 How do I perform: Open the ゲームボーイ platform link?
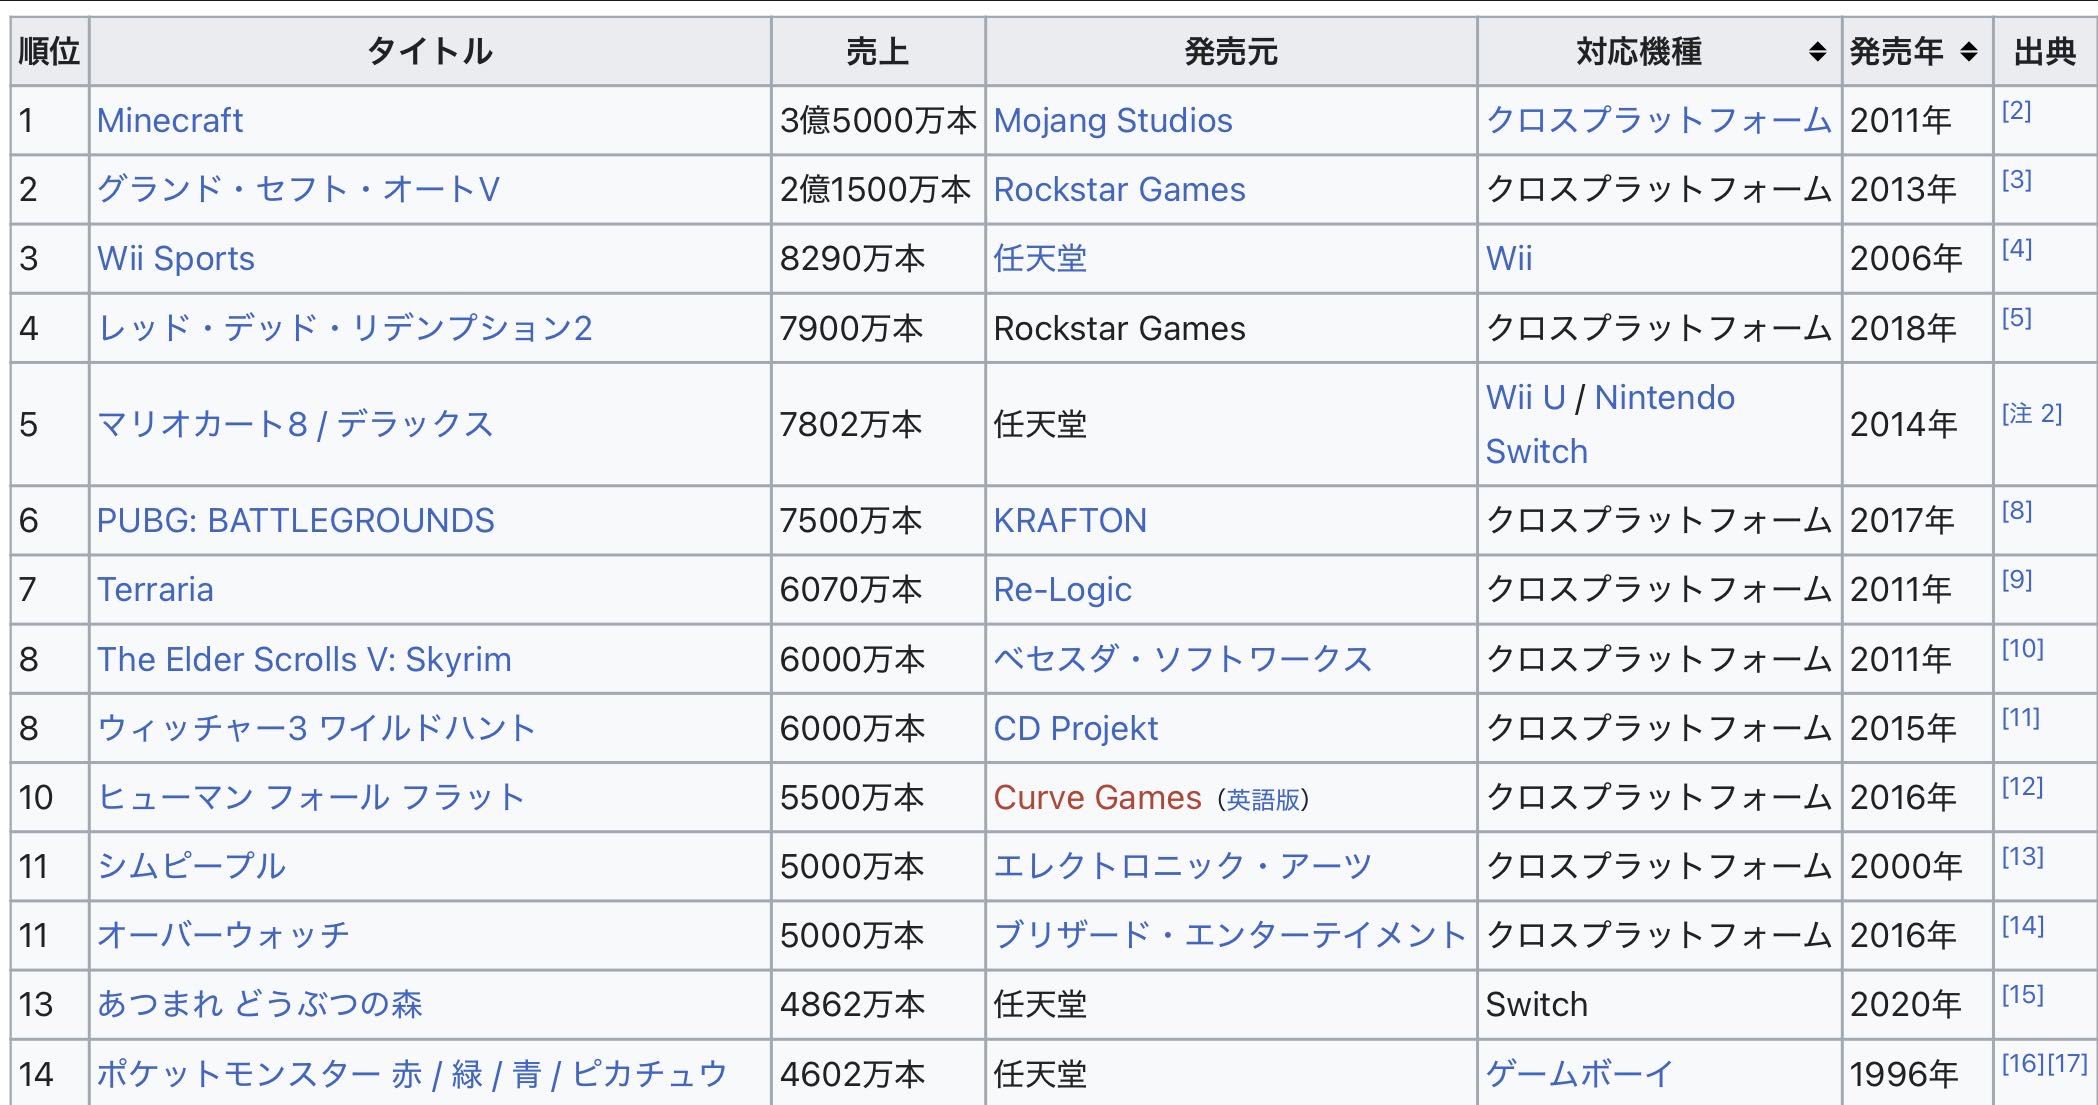[x=1579, y=1074]
